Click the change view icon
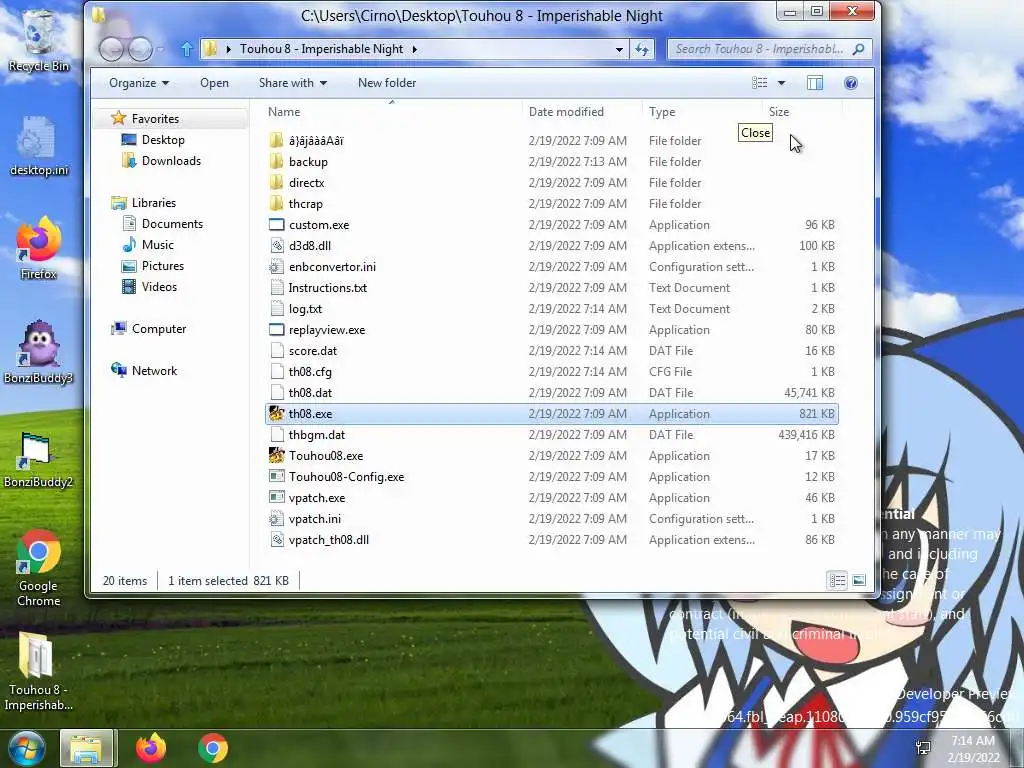Viewport: 1024px width, 768px height. [x=760, y=83]
